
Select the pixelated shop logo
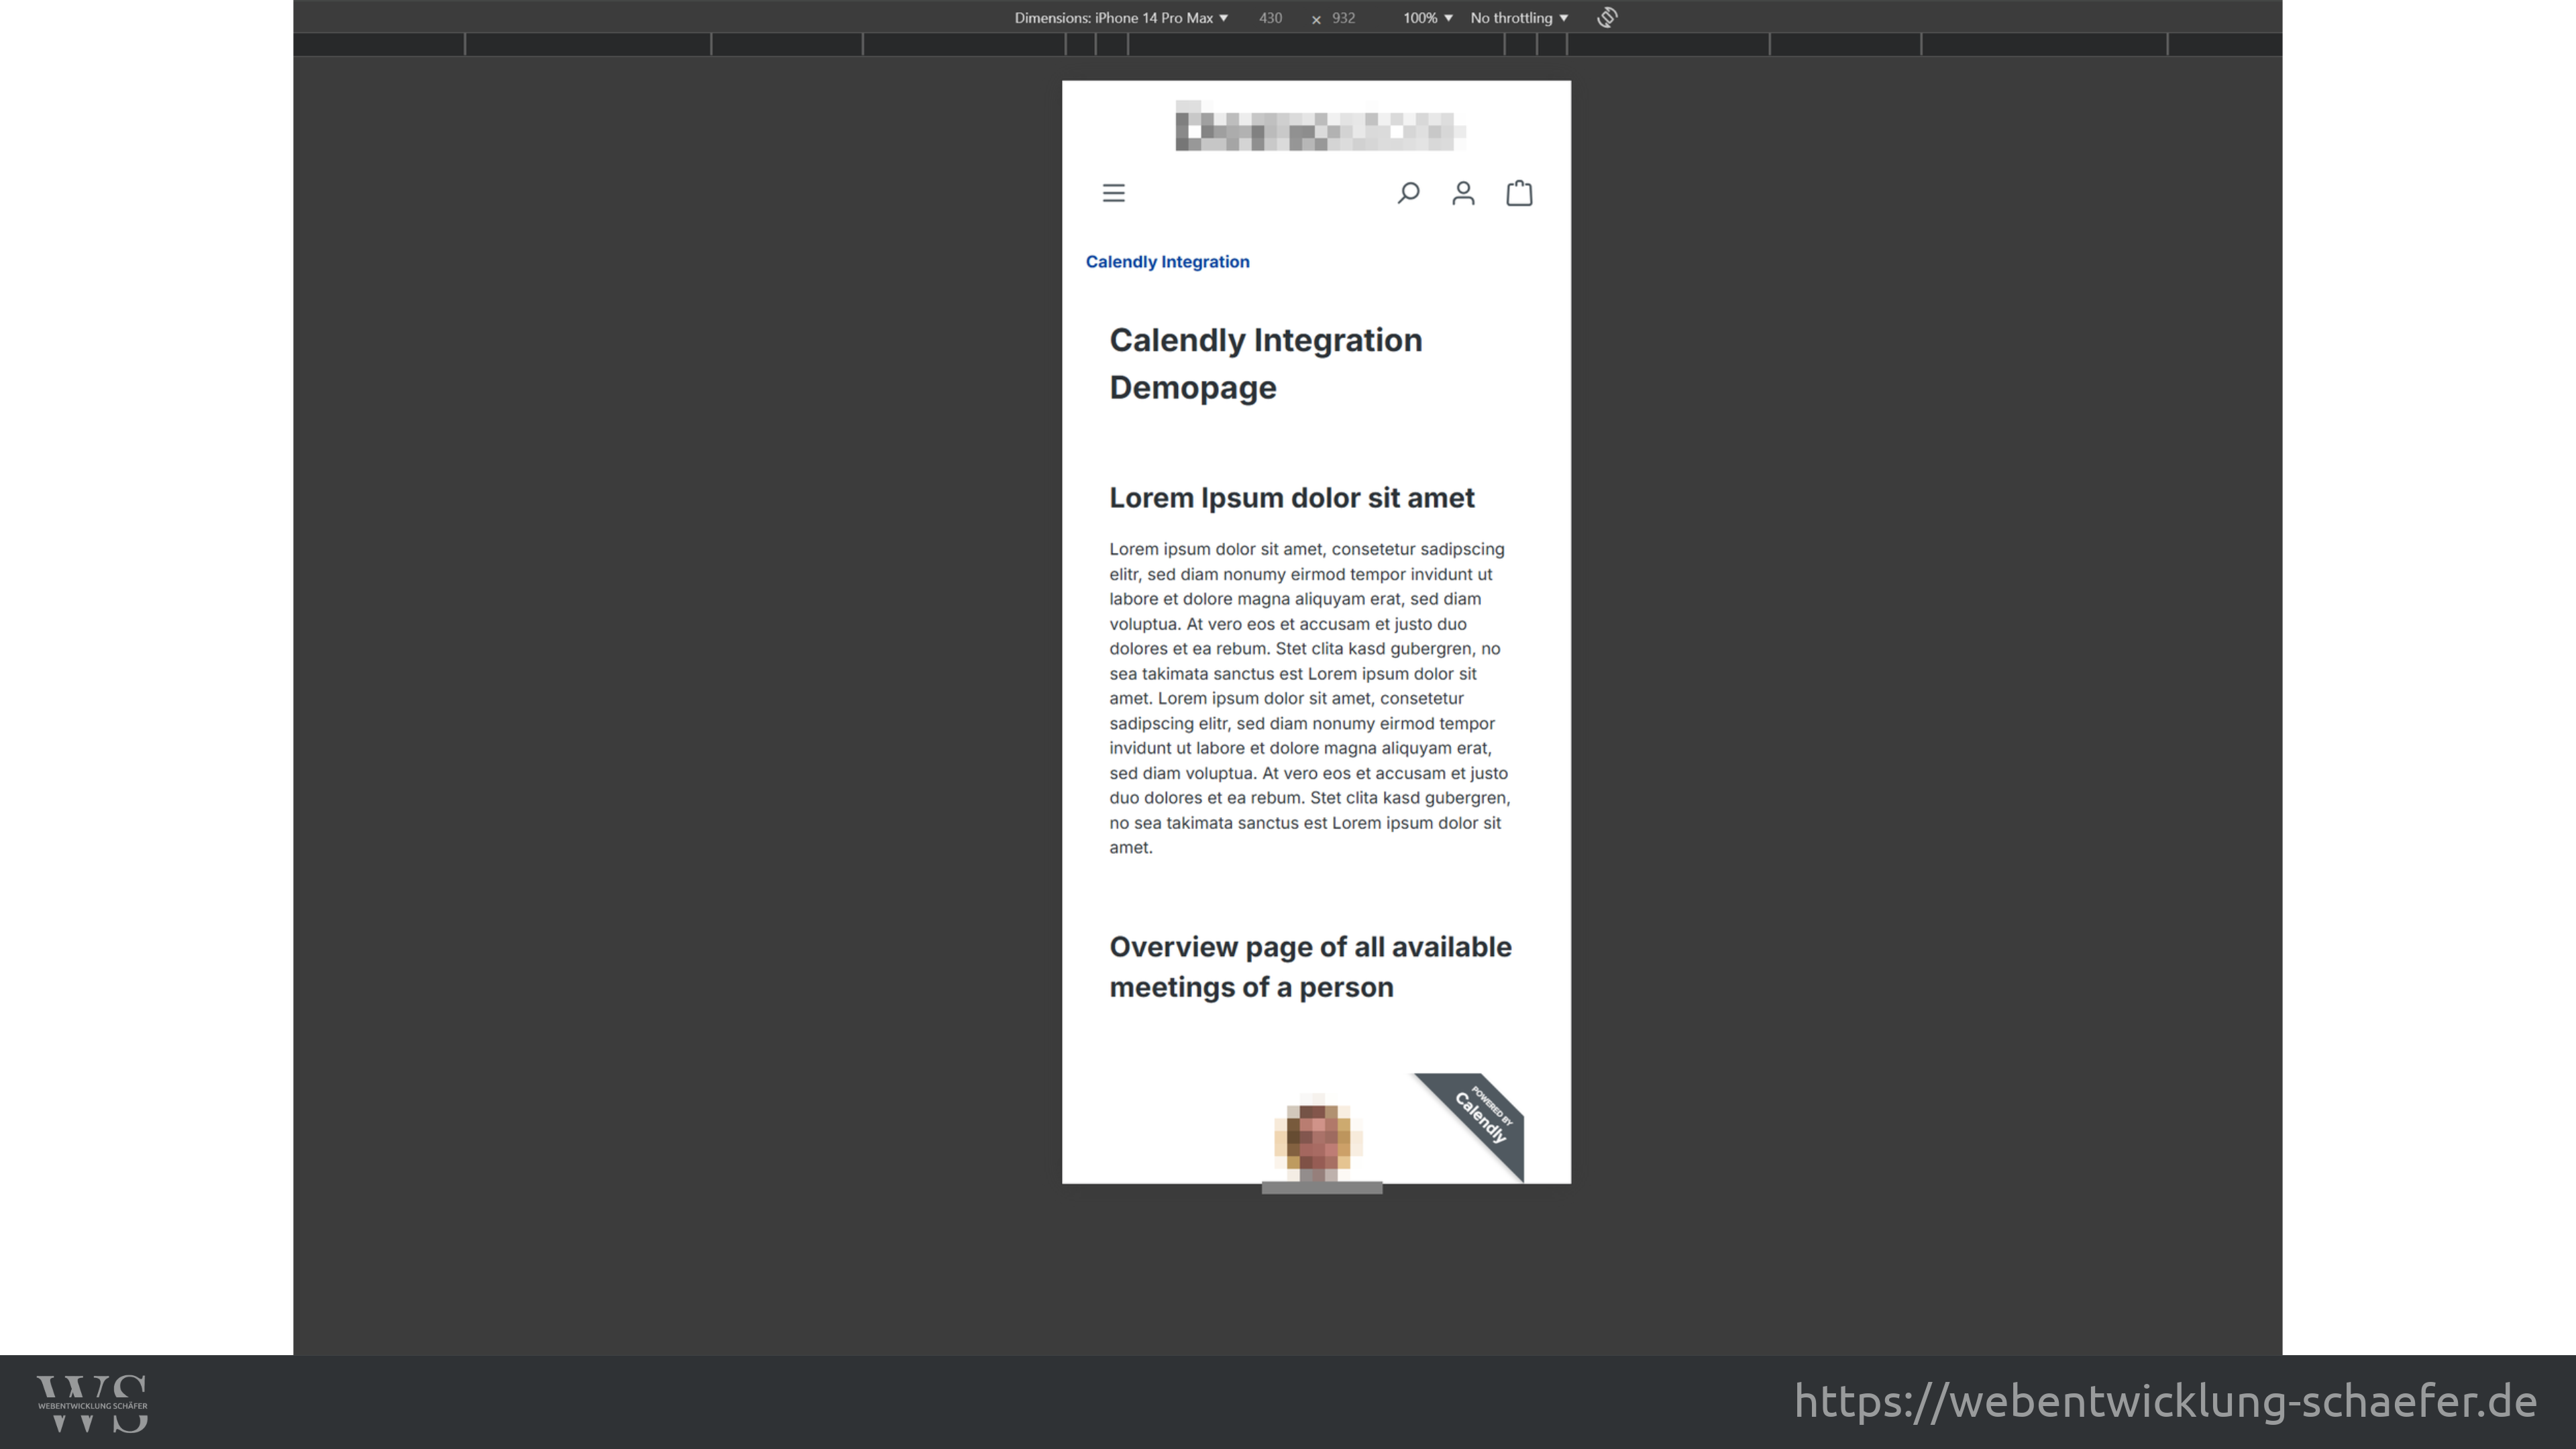[1320, 126]
